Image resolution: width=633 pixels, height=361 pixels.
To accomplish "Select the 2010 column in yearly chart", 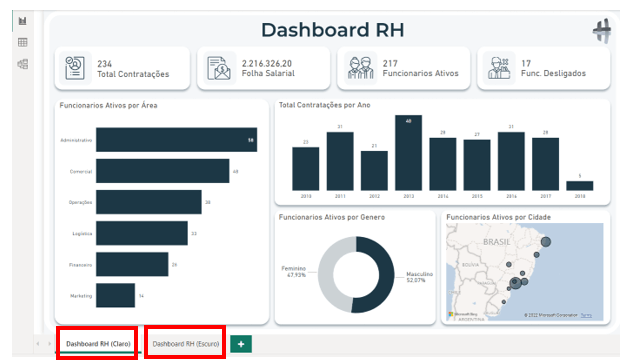I will coord(306,169).
